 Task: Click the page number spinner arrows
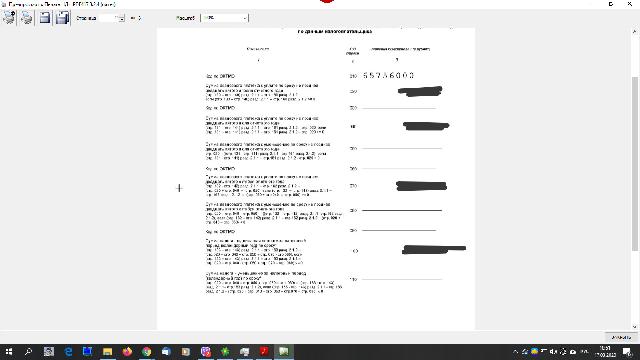tap(122, 18)
